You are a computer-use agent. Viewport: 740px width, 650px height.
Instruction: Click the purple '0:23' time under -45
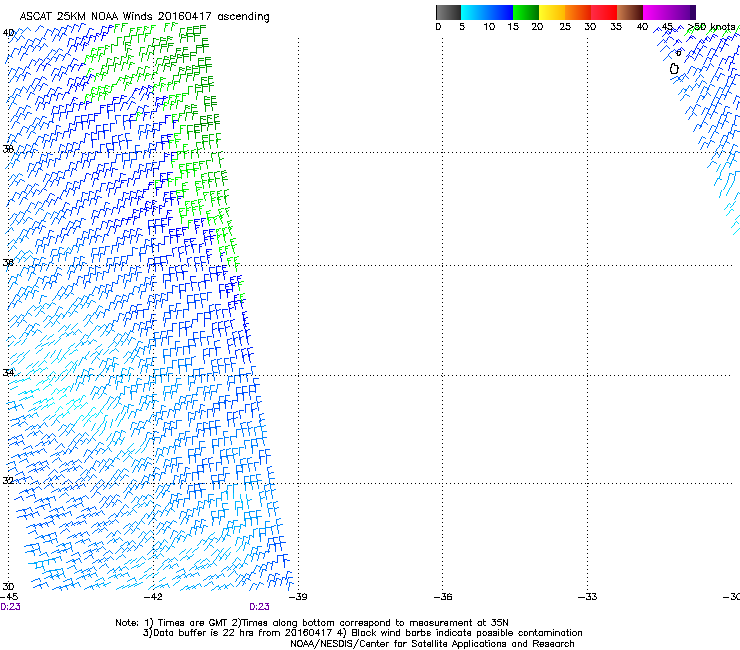click(10, 607)
